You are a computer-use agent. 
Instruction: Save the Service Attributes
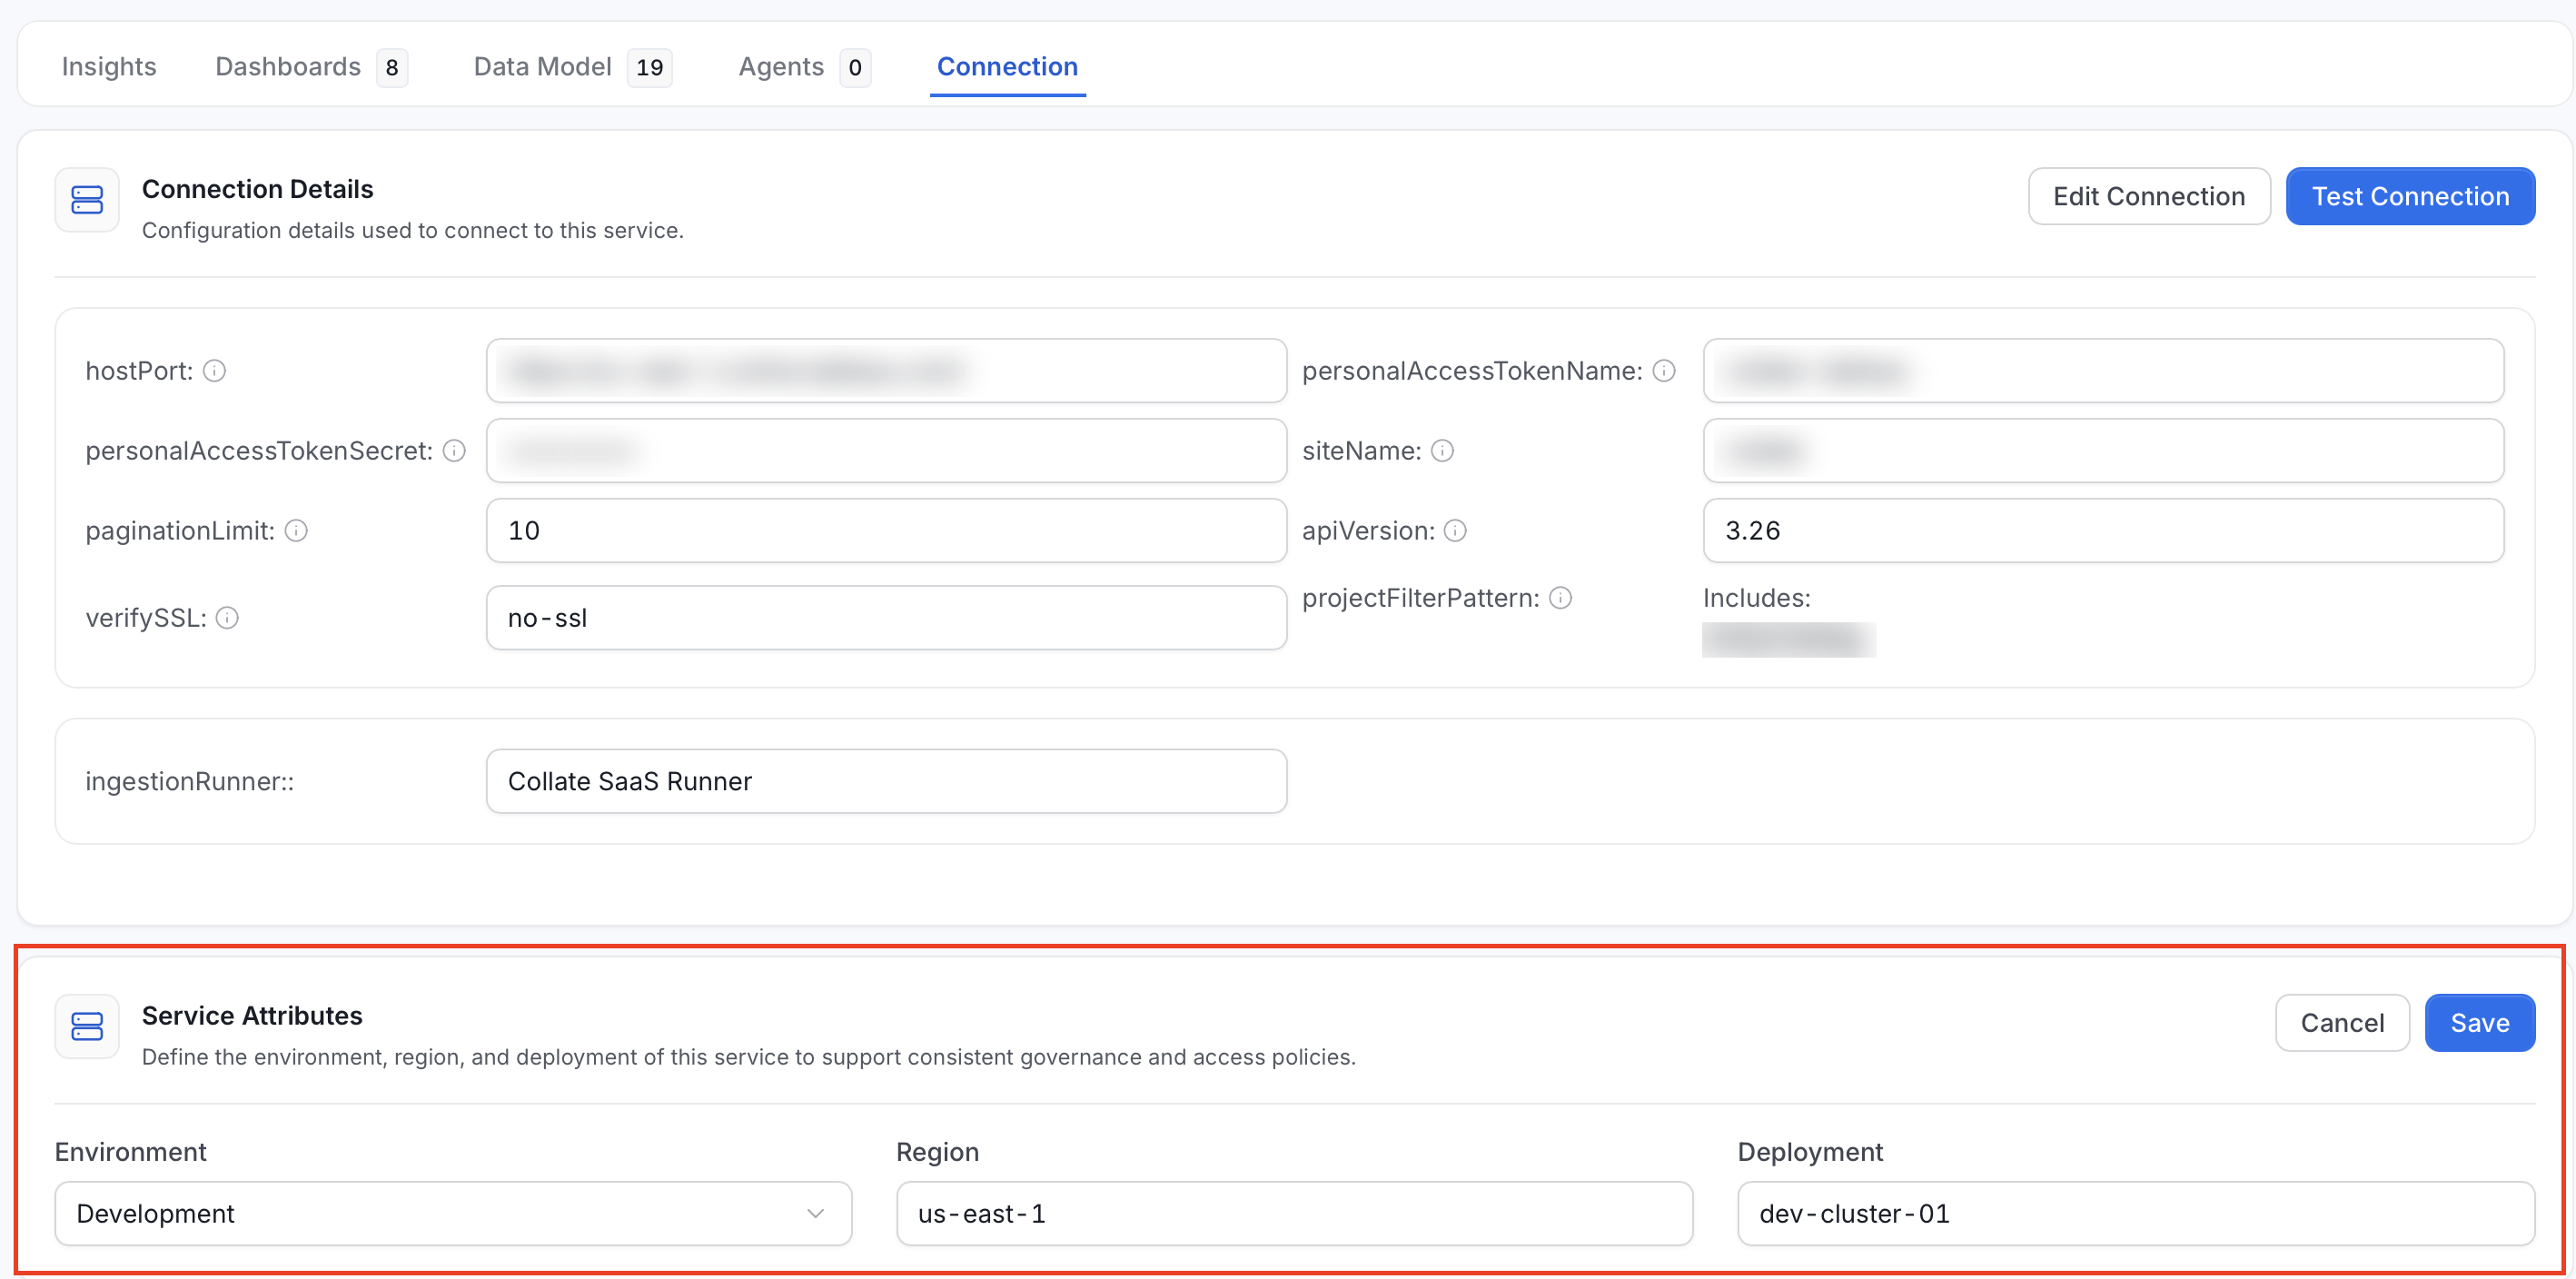[x=2480, y=1023]
